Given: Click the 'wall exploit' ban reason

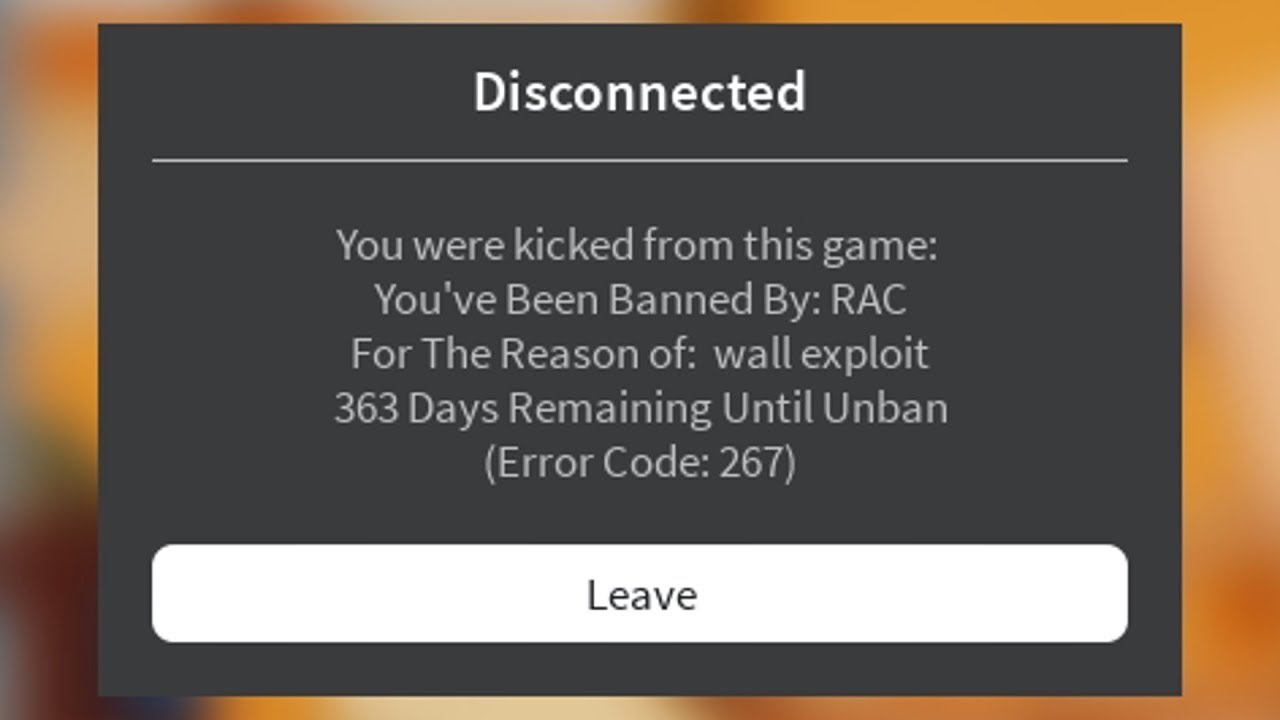Looking at the screenshot, I should point(821,355).
